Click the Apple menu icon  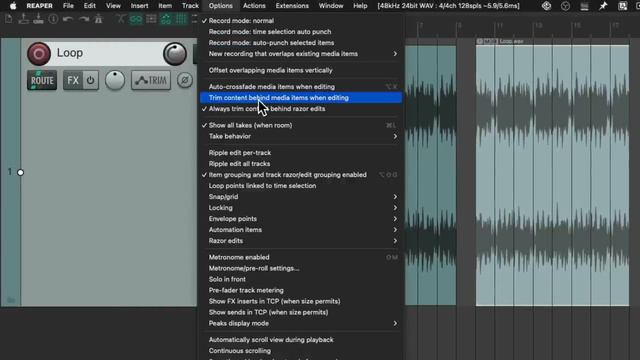pyautogui.click(x=13, y=6)
